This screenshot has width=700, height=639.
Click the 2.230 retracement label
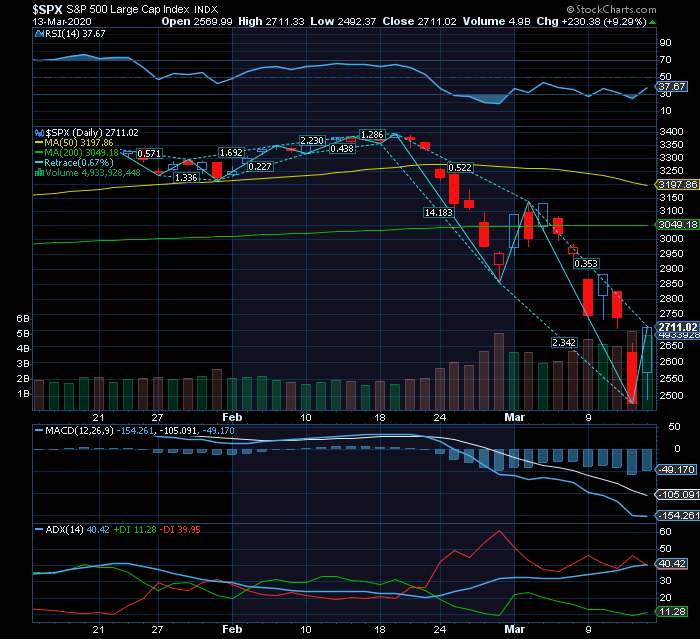(x=312, y=141)
